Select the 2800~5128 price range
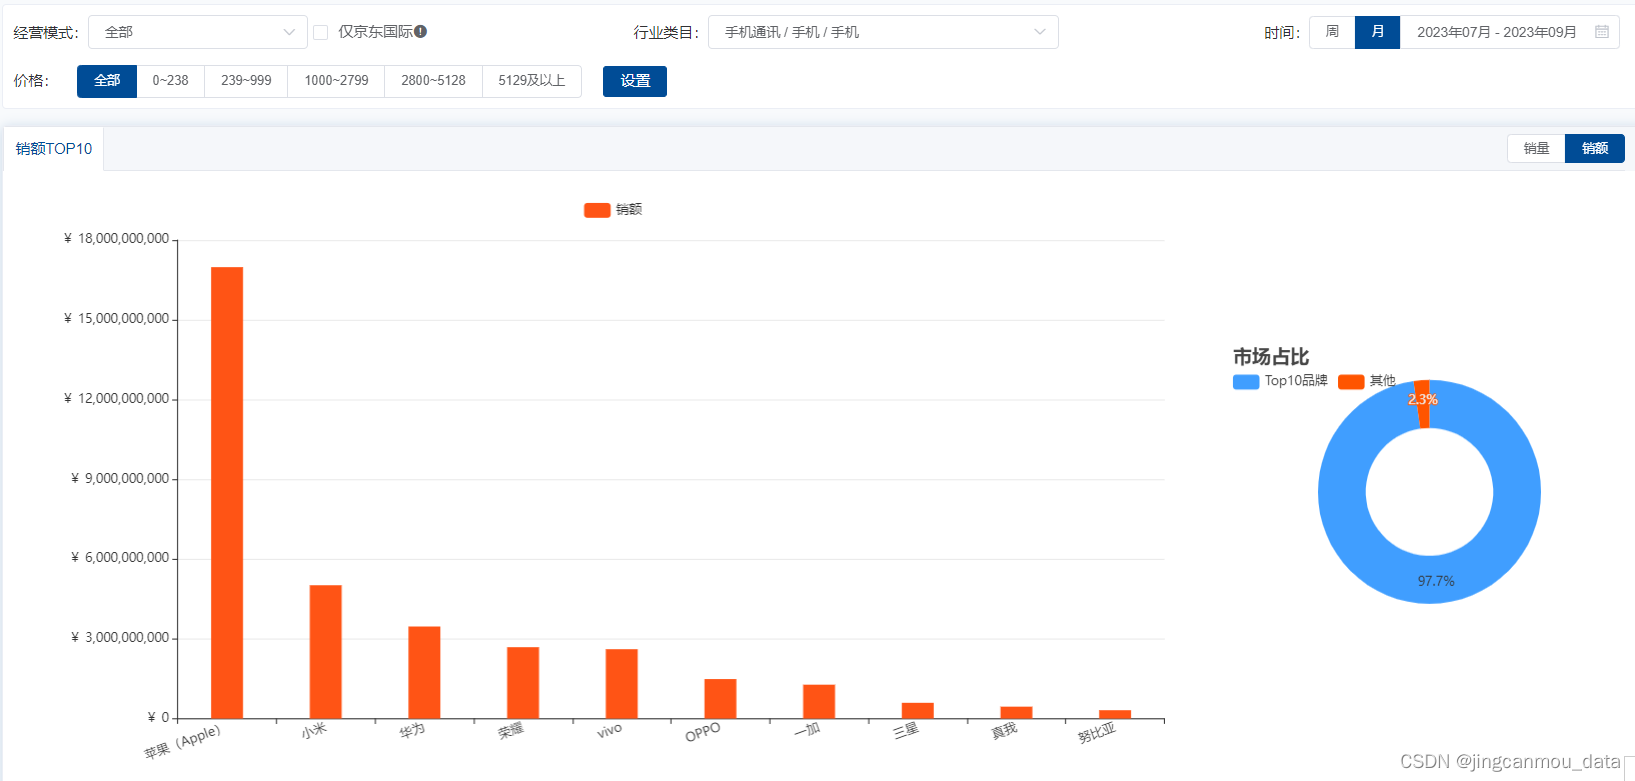This screenshot has width=1635, height=781. [x=433, y=81]
